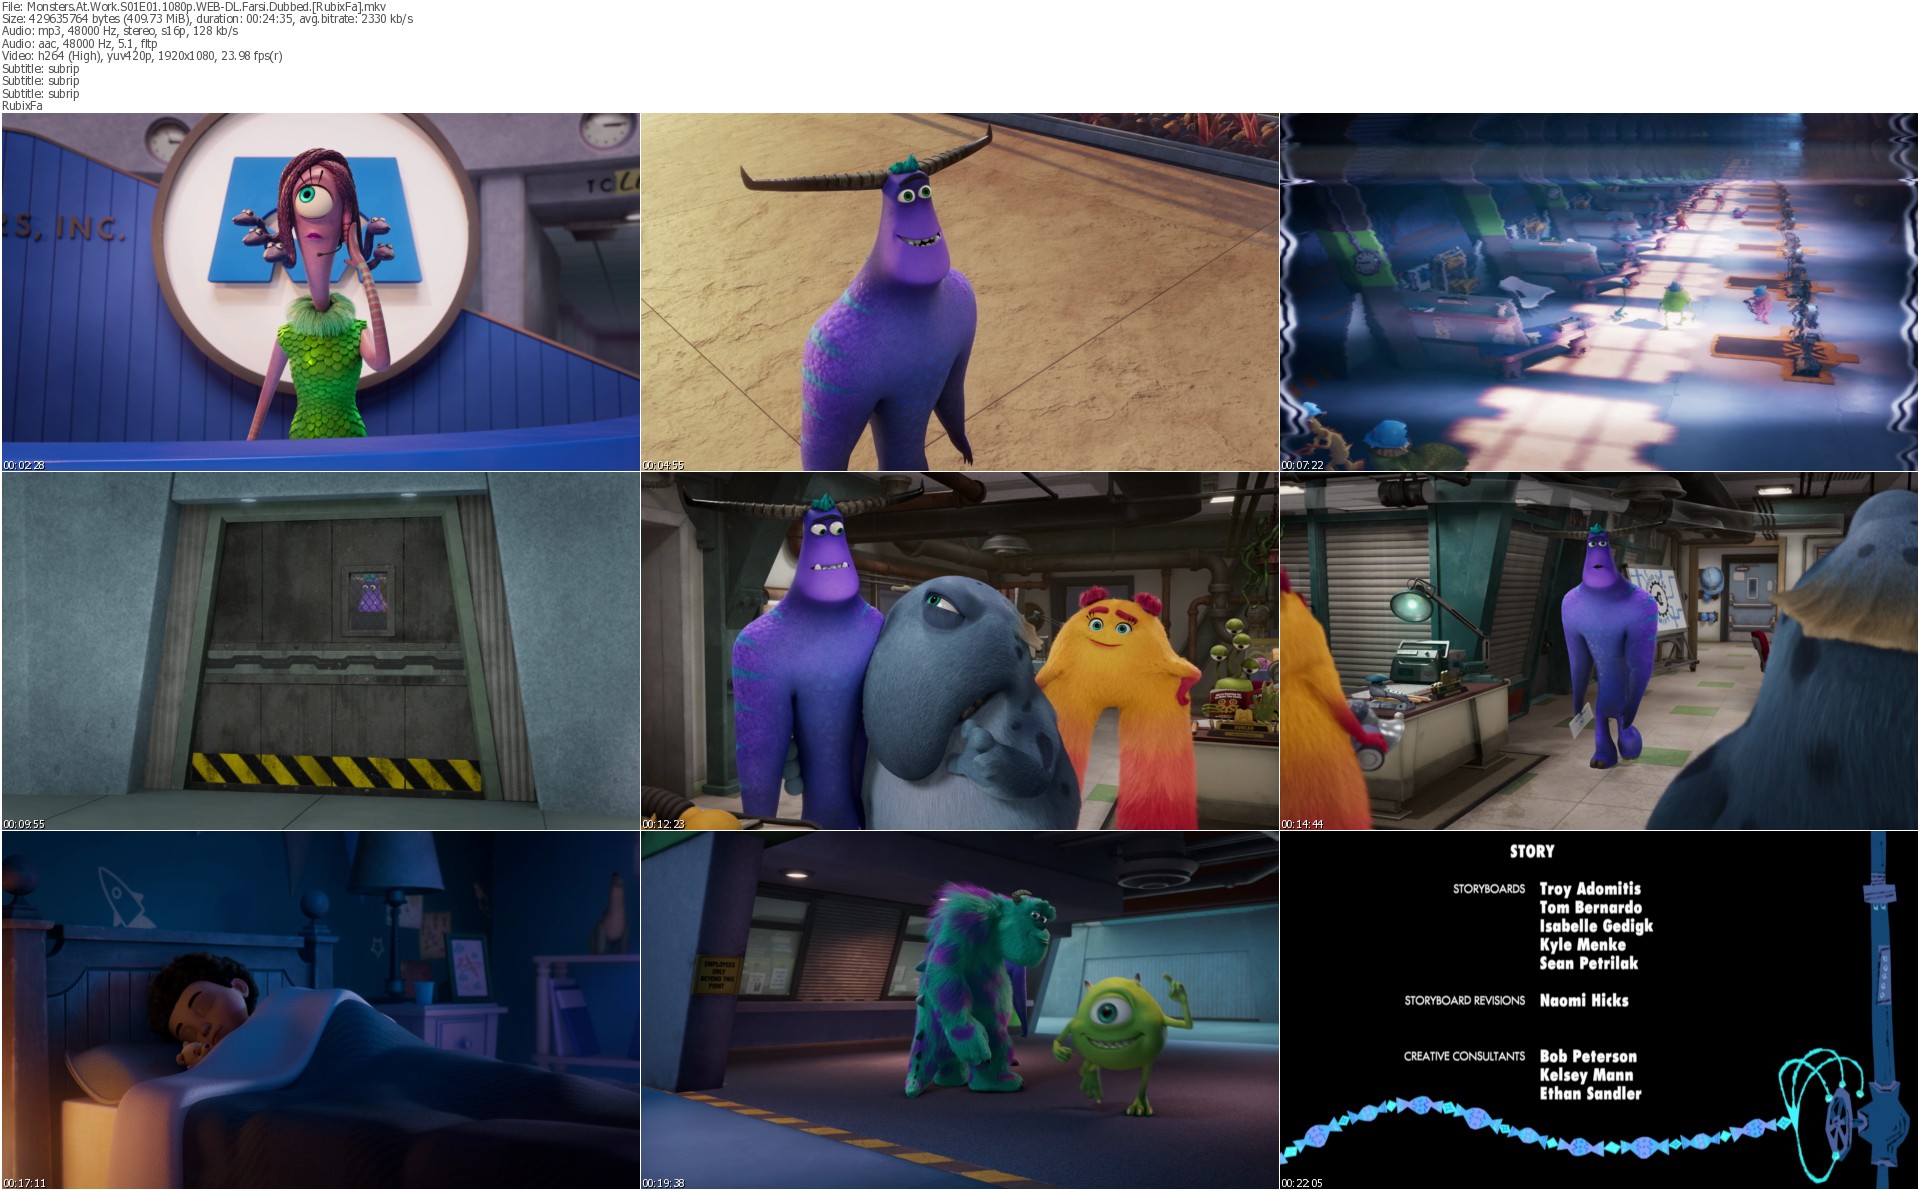Click the STORYBOARD REVISIONS label
The width and height of the screenshot is (1920, 1190).
pos(1465,1000)
